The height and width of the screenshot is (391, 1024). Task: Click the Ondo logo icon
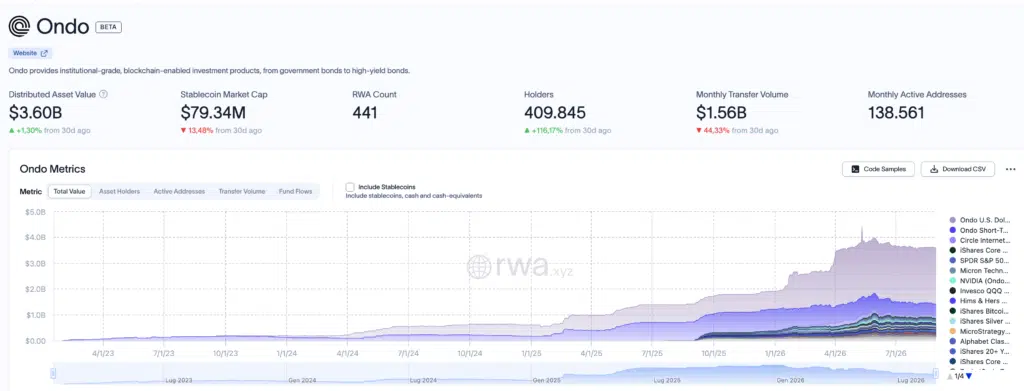click(19, 27)
